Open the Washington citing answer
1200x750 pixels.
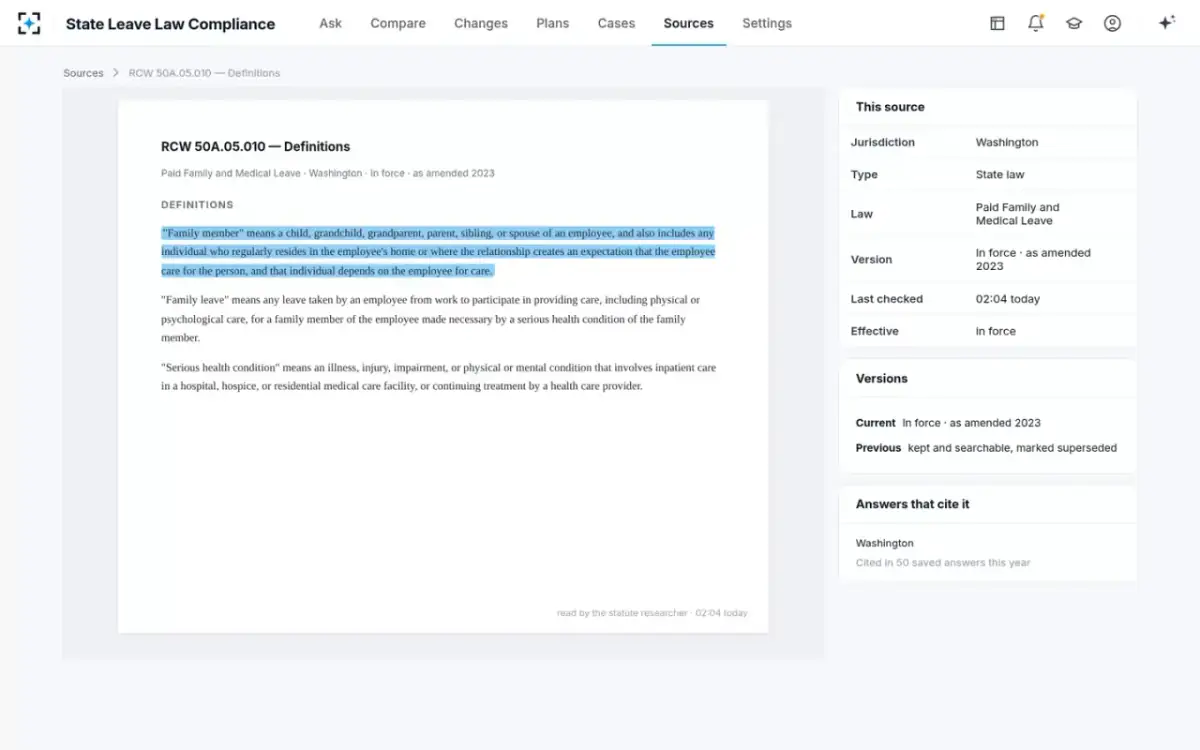click(885, 543)
